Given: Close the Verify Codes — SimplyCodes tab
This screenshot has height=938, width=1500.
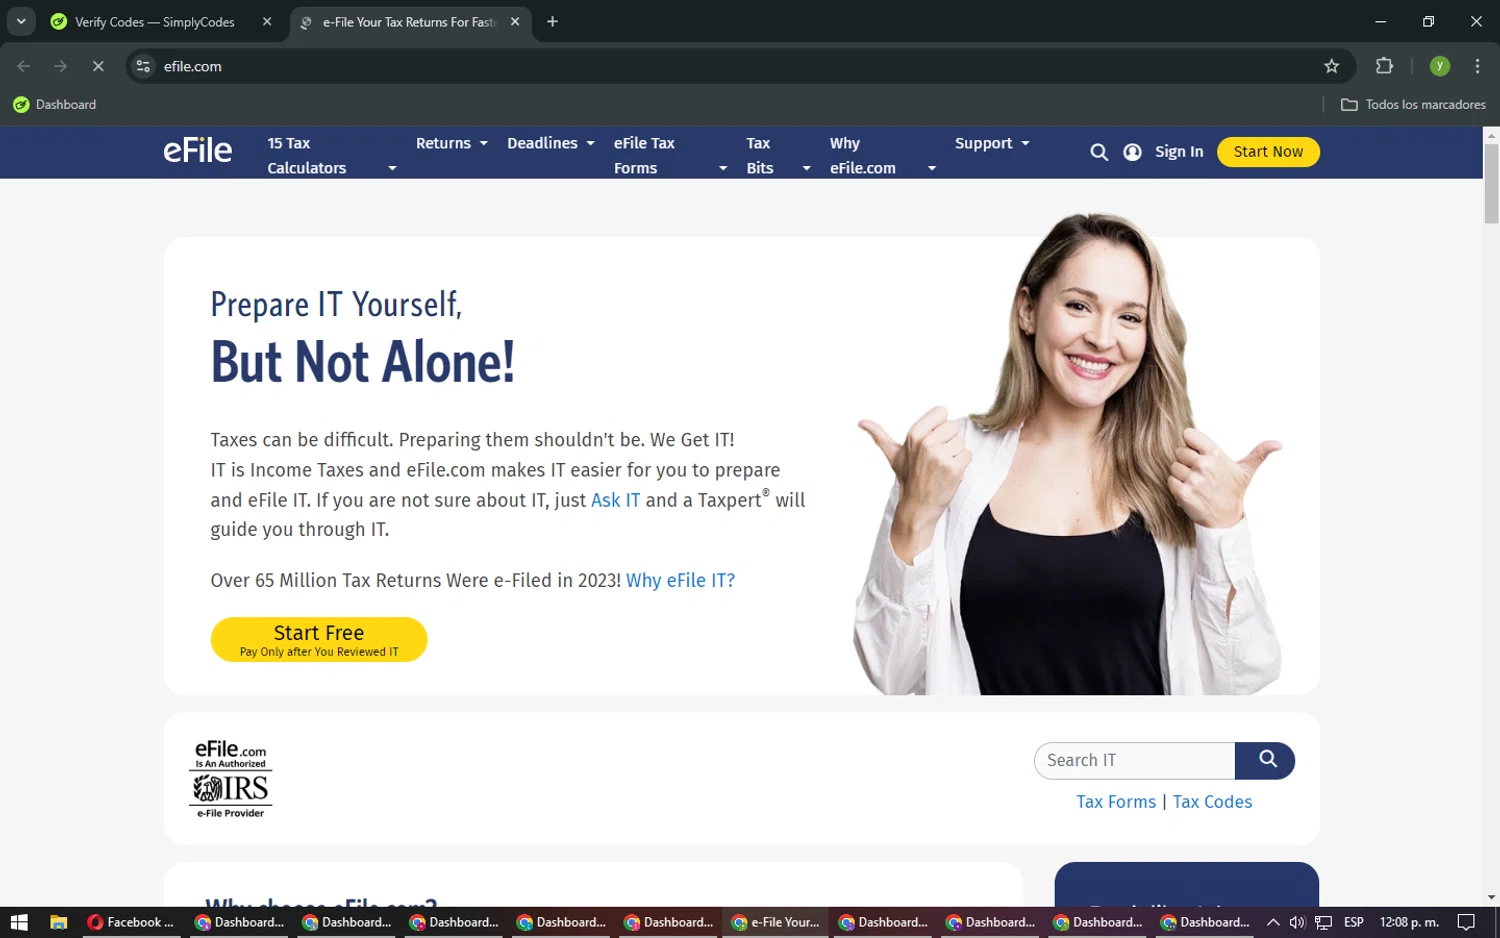Looking at the screenshot, I should point(267,22).
